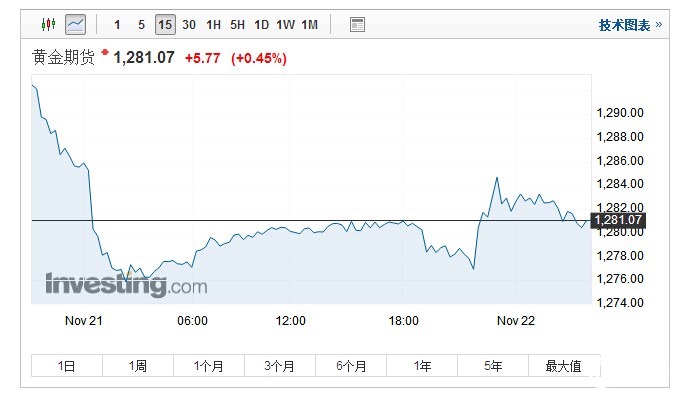This screenshot has width=681, height=400.
Task: Select the 1-minute interval
Action: (117, 24)
